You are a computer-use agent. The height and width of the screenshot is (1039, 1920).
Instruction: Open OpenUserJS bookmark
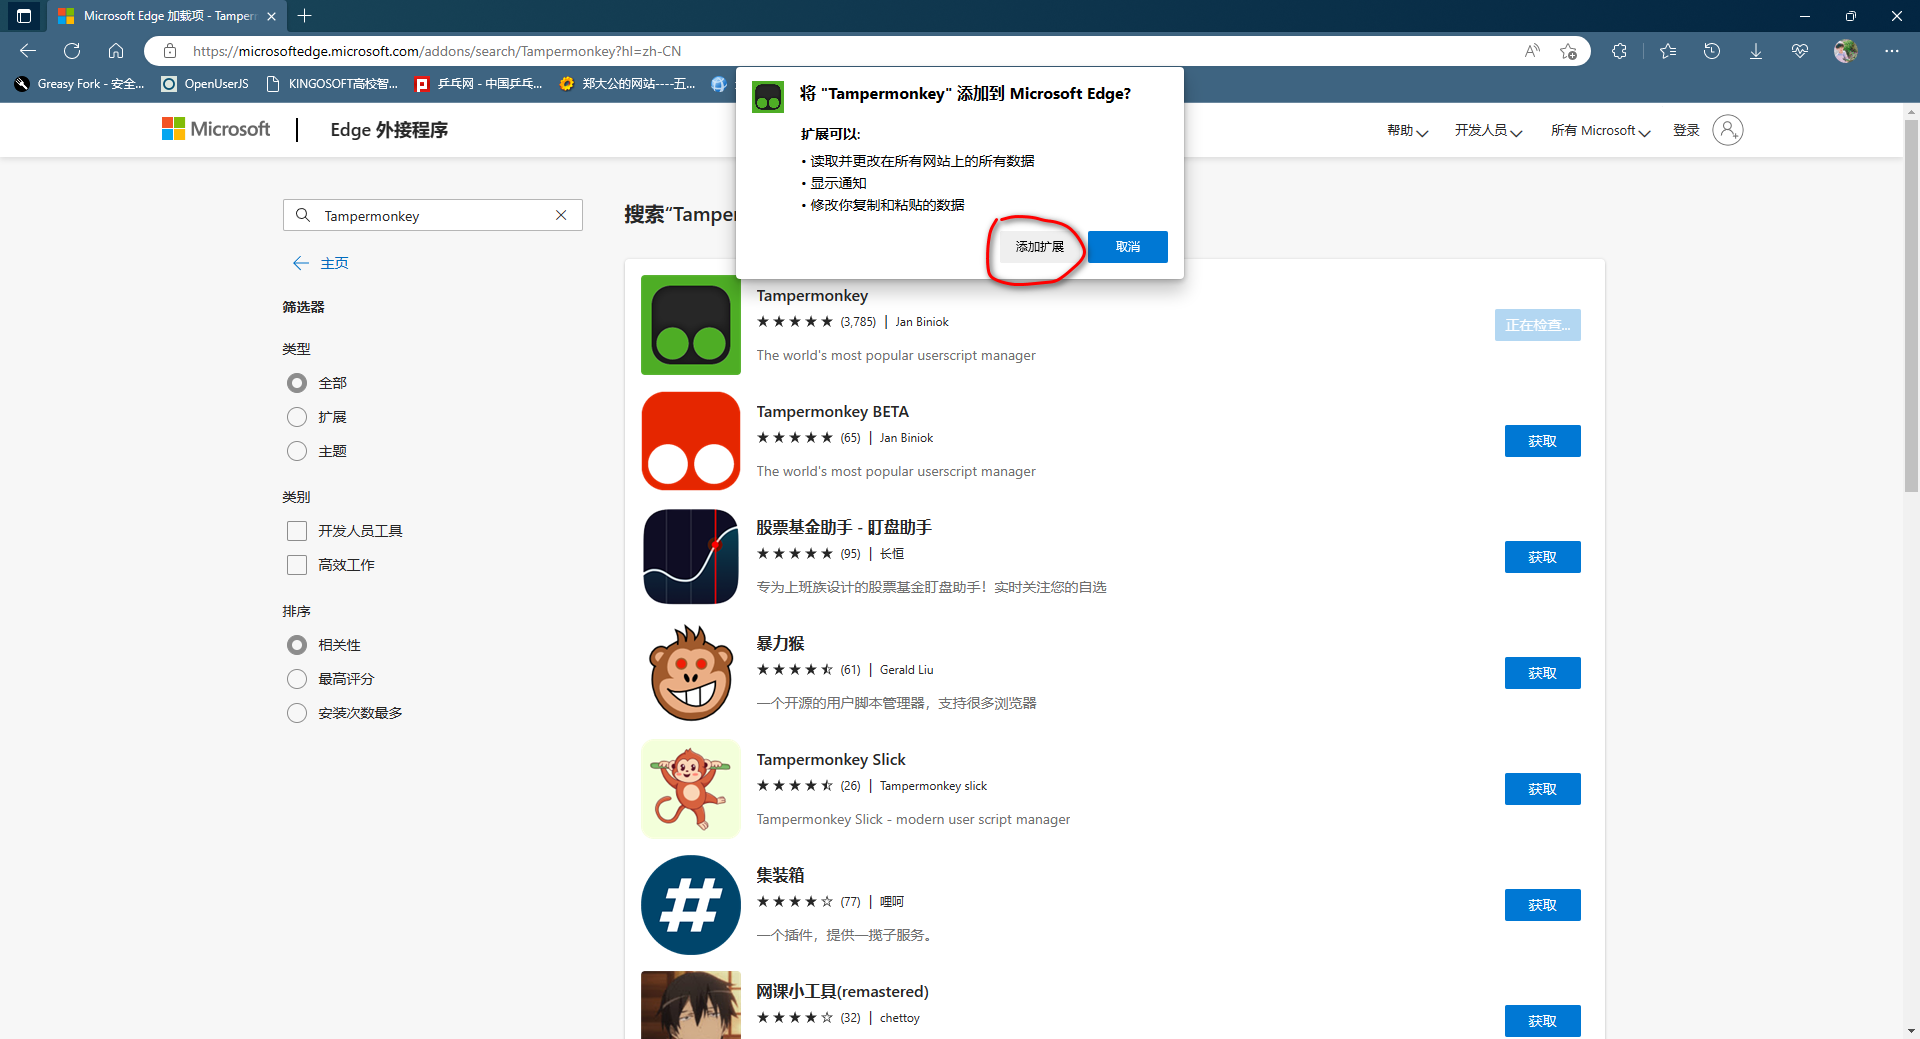206,84
